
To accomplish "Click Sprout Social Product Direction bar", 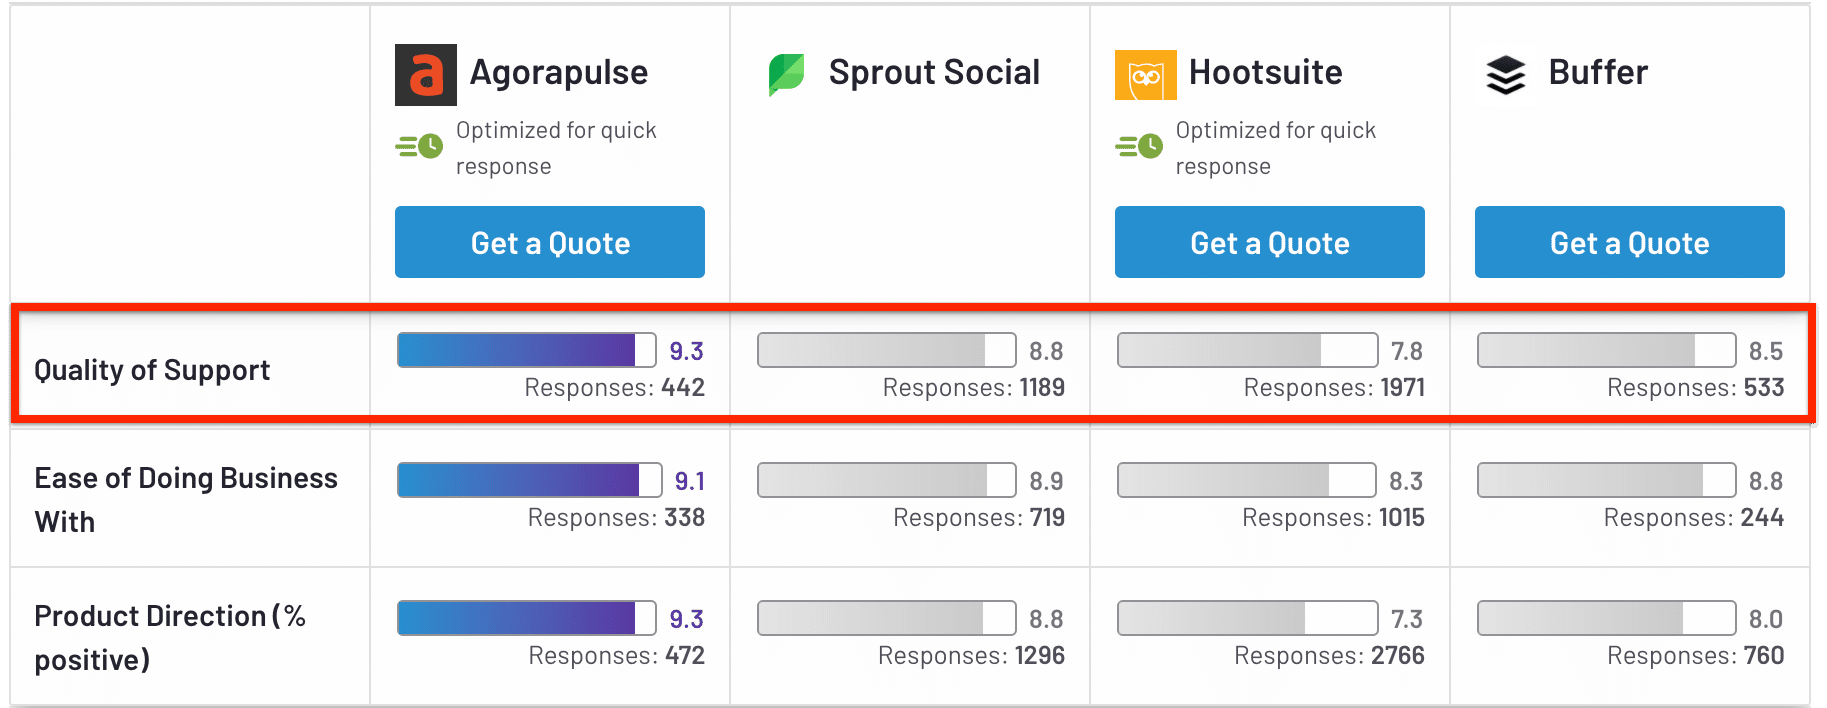I will [x=886, y=618].
